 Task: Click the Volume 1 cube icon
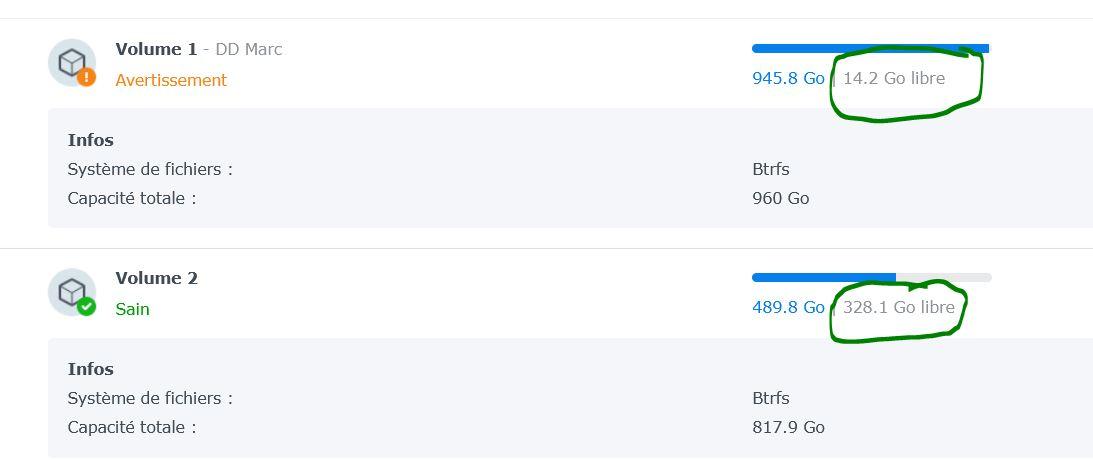72,63
